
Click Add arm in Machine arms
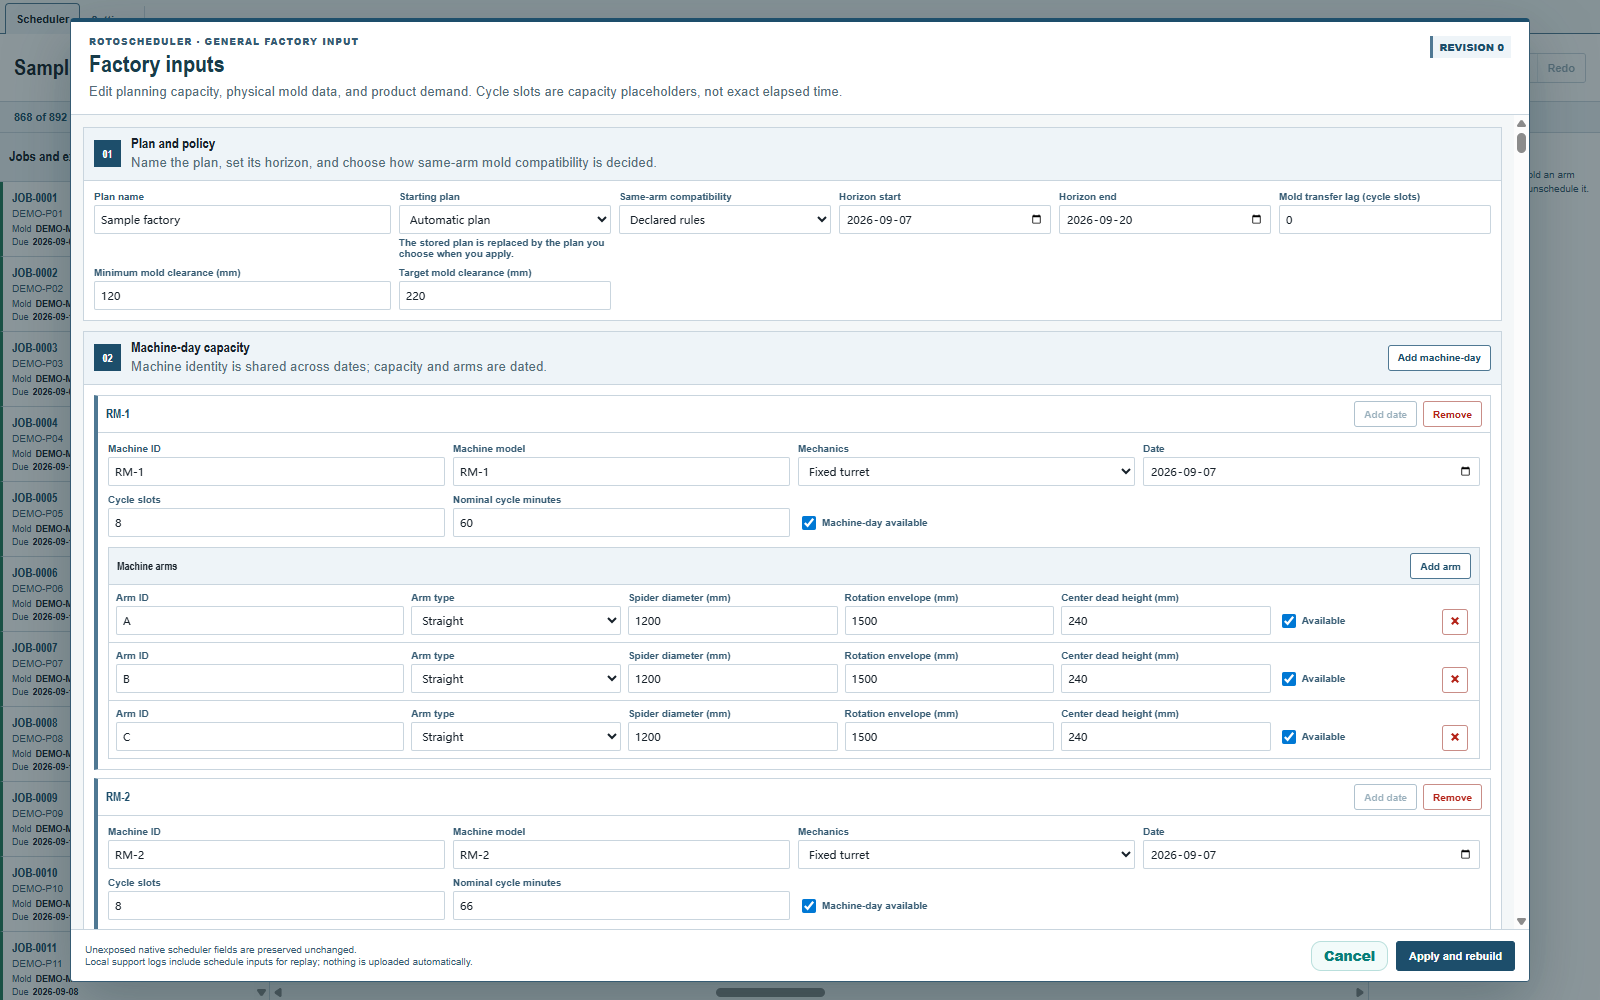(1440, 566)
